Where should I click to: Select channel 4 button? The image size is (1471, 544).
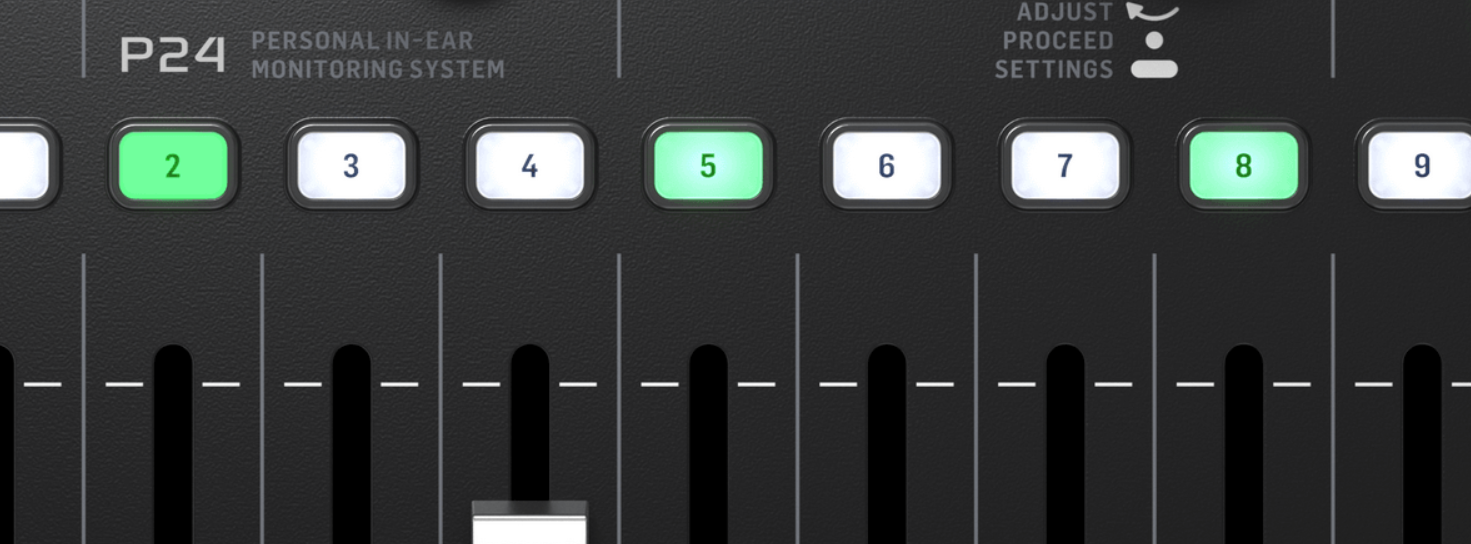[x=530, y=165]
